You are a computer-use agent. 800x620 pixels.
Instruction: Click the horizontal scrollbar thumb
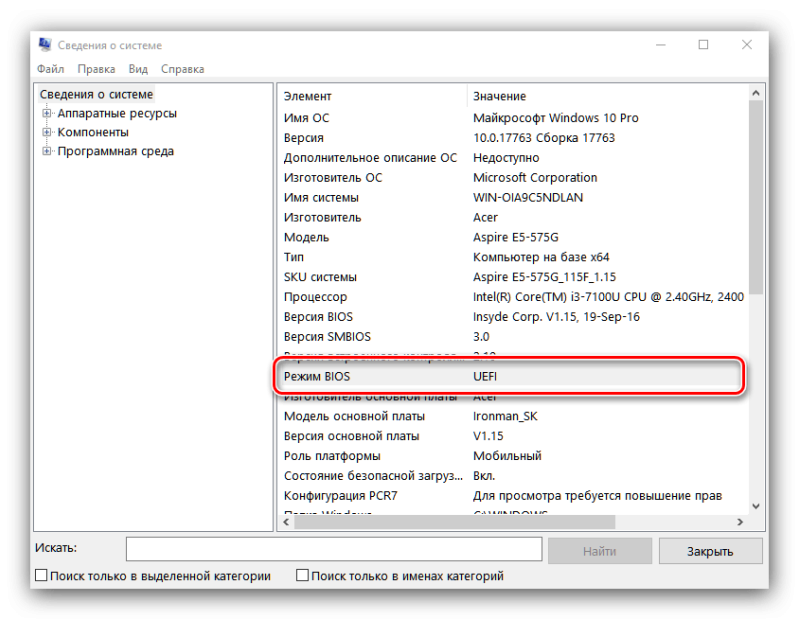coord(455,522)
